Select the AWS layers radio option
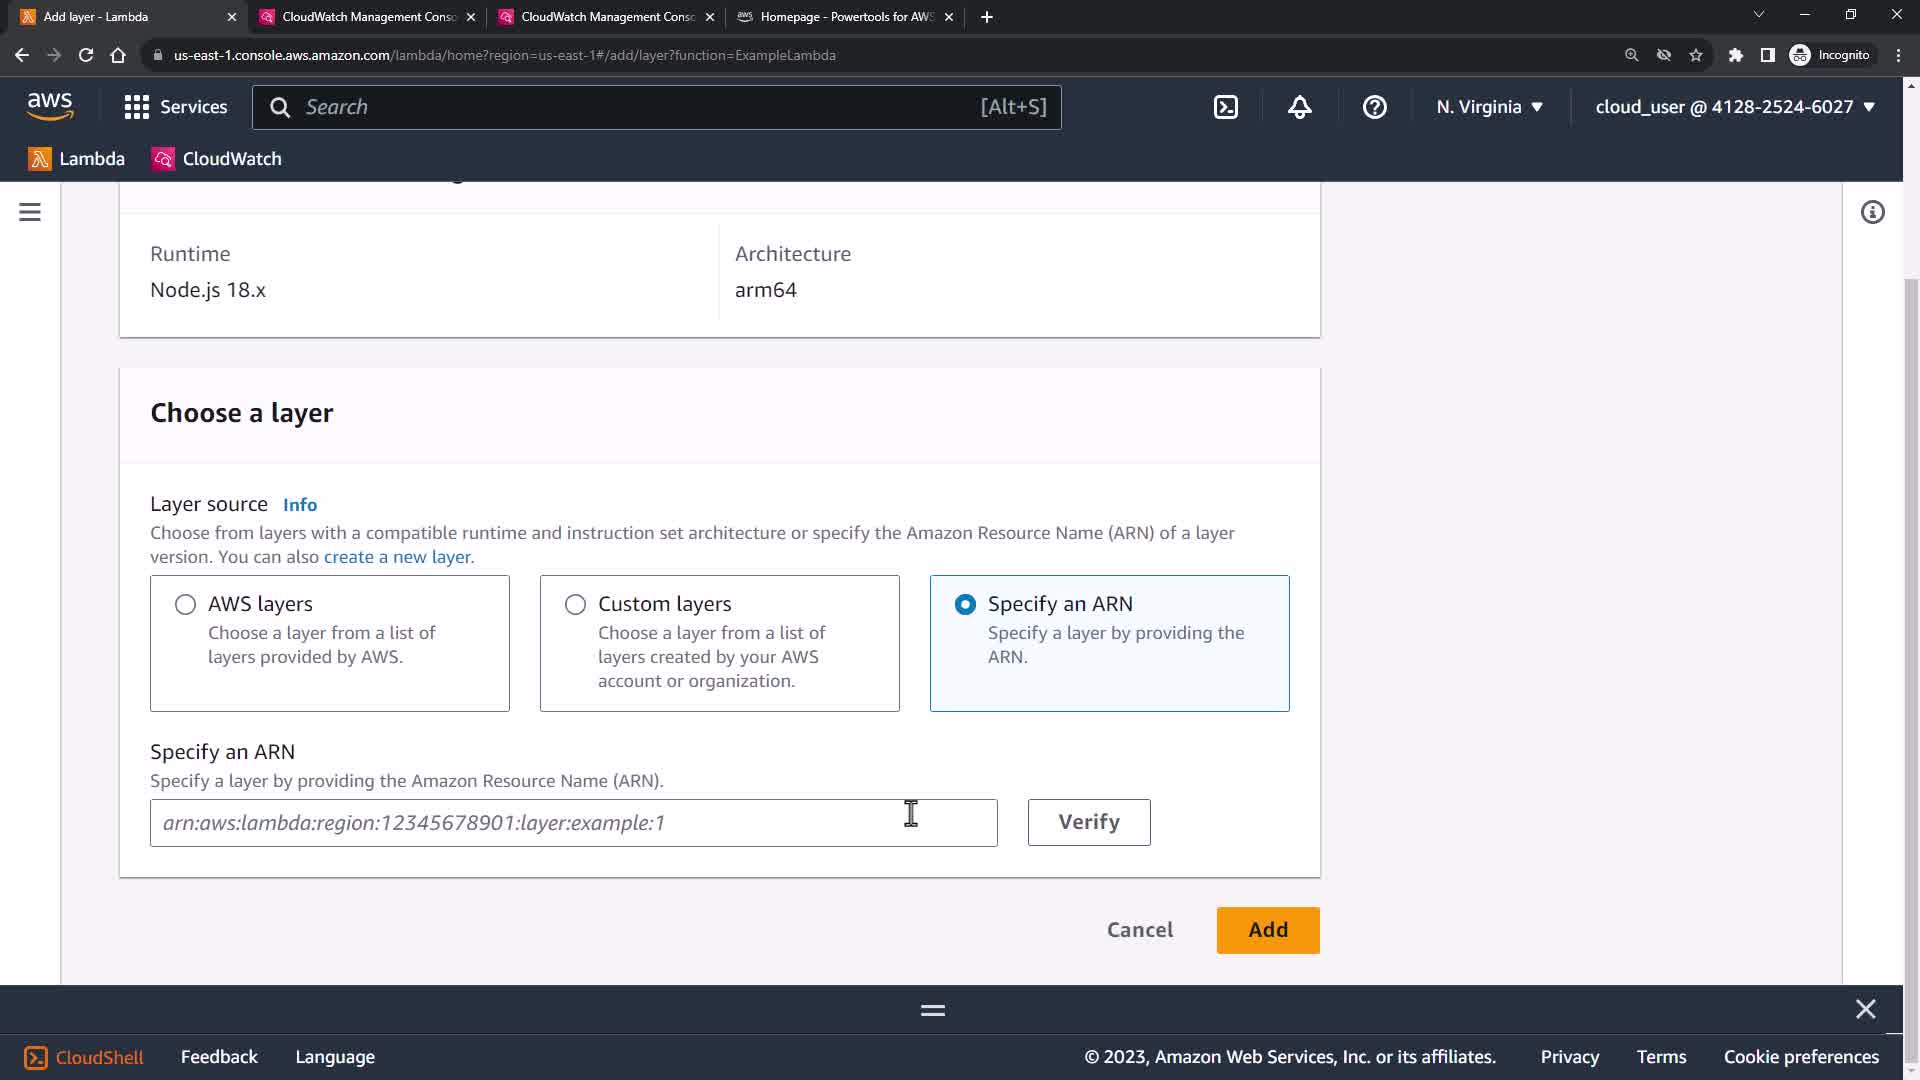This screenshot has height=1080, width=1920. pyautogui.click(x=185, y=604)
